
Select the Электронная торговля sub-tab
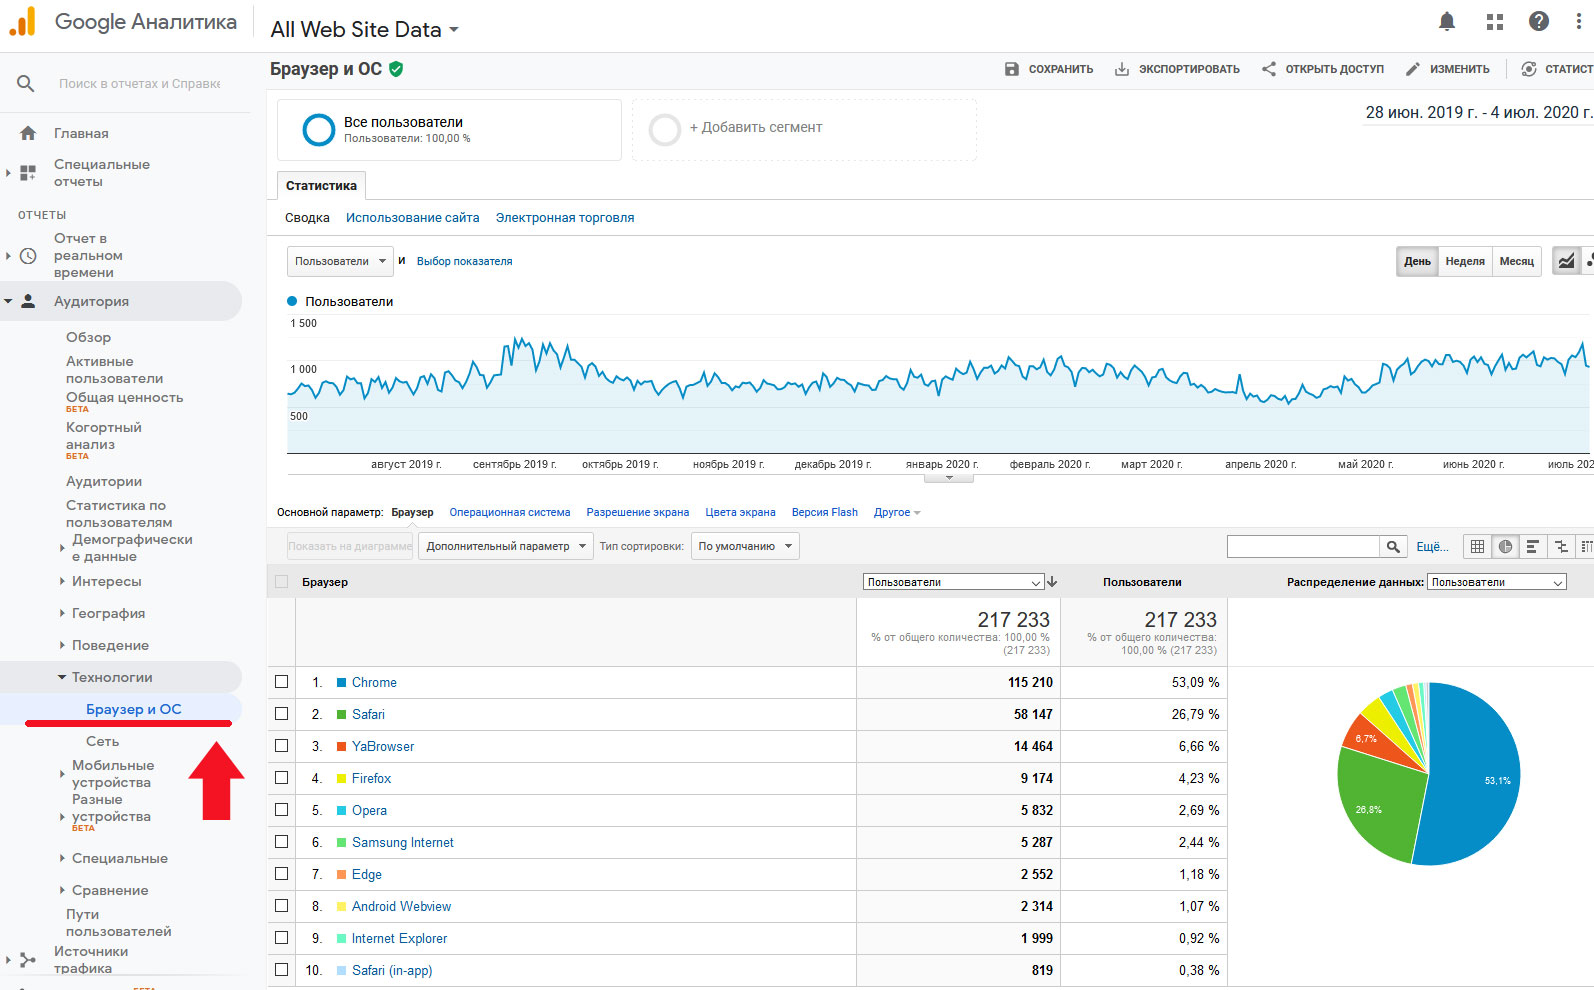pyautogui.click(x=565, y=217)
